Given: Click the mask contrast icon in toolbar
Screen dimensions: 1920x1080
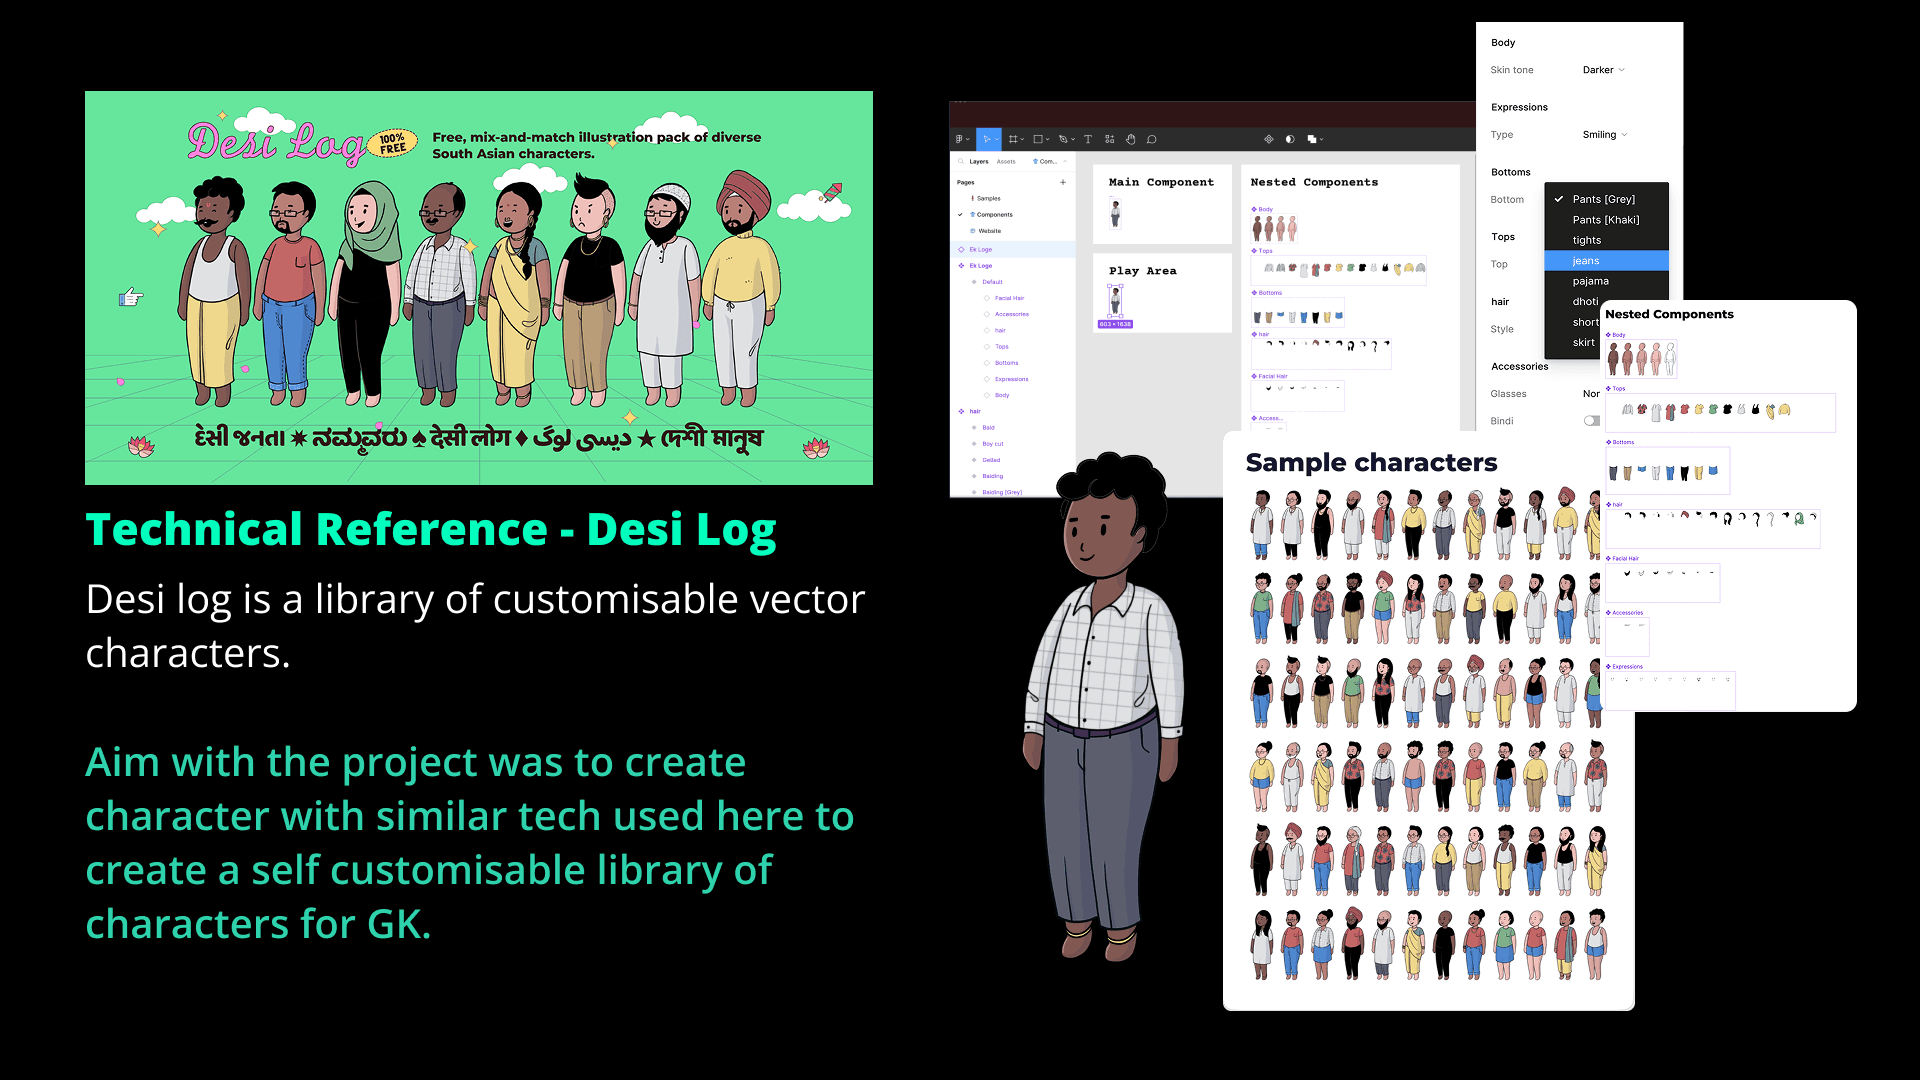Looking at the screenshot, I should tap(1289, 139).
